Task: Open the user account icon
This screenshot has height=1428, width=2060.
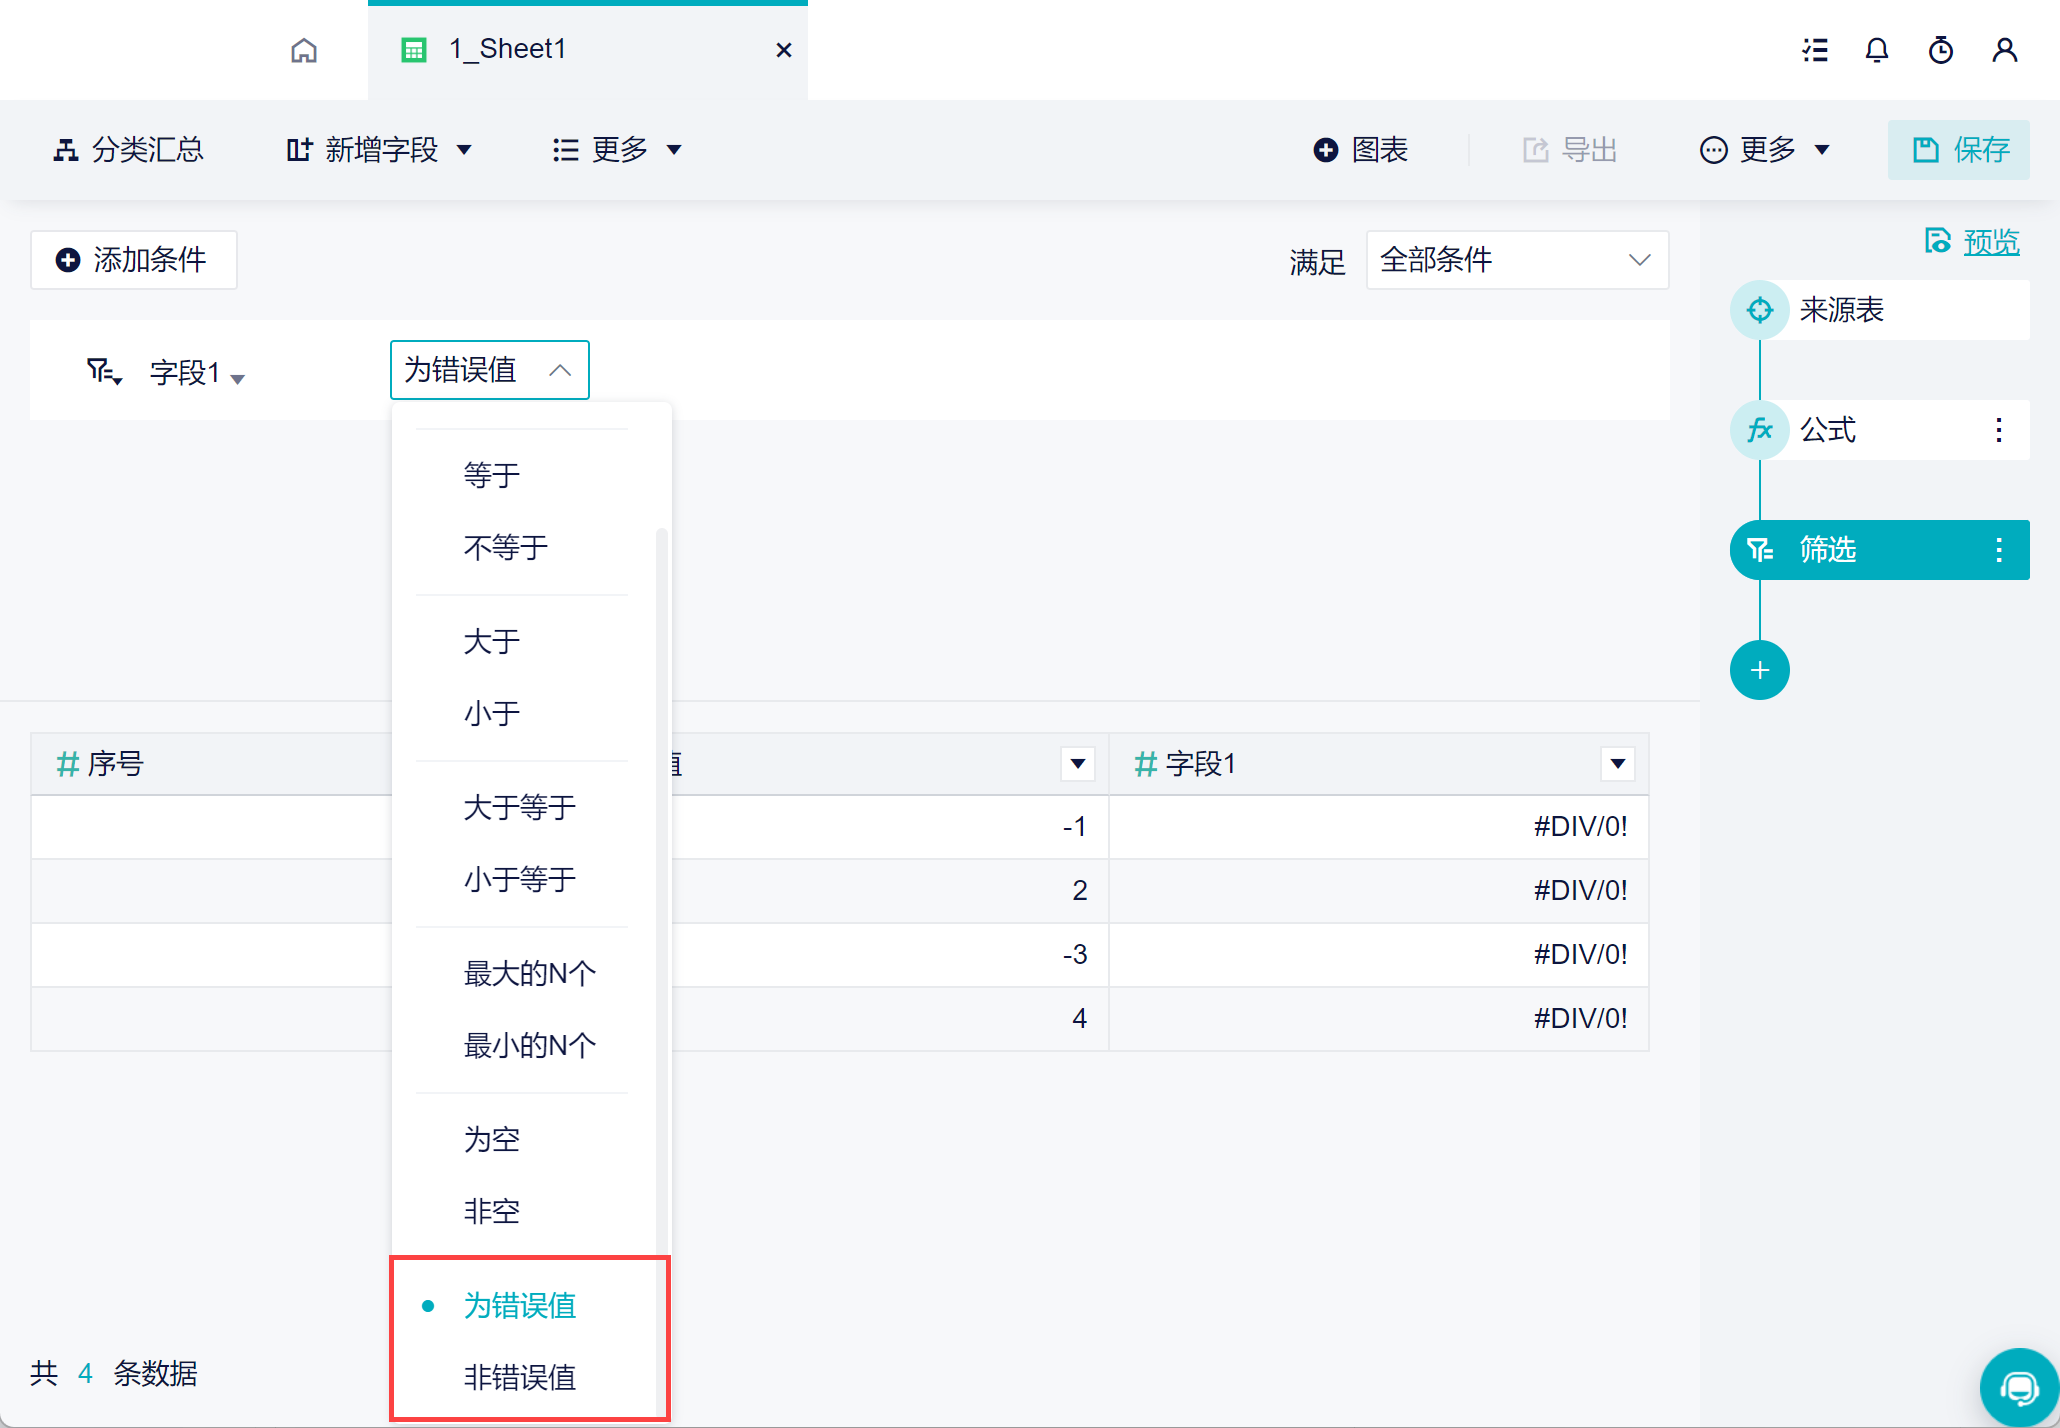Action: pyautogui.click(x=2004, y=50)
